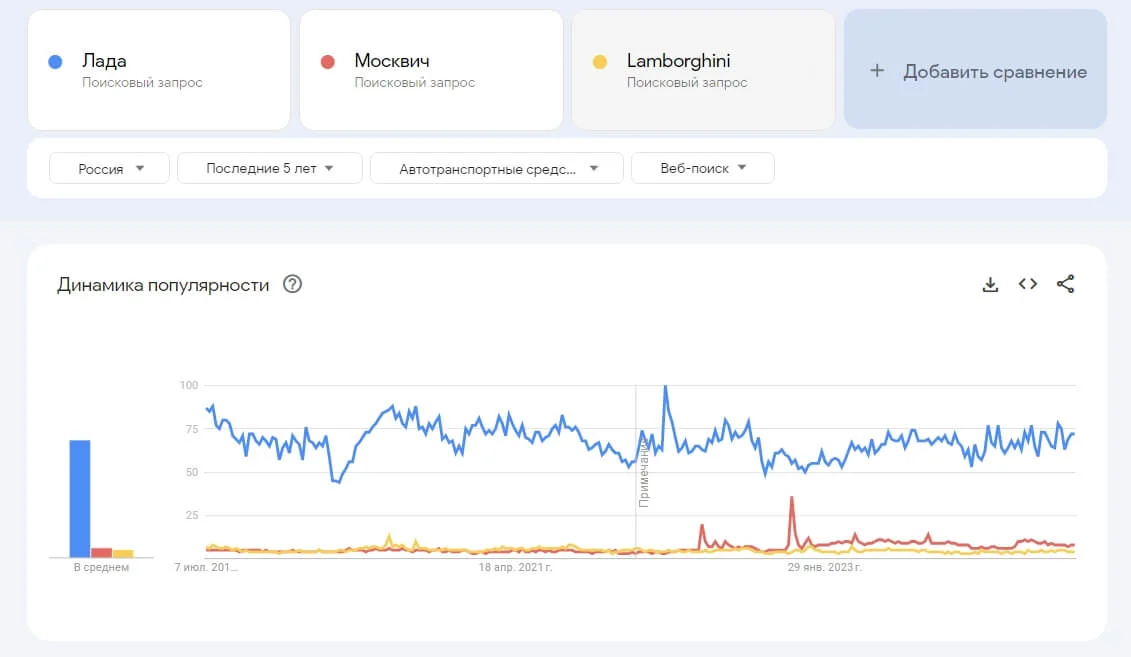The width and height of the screenshot is (1131, 657).
Task: Click Добавить сравнение button
Action: point(994,71)
